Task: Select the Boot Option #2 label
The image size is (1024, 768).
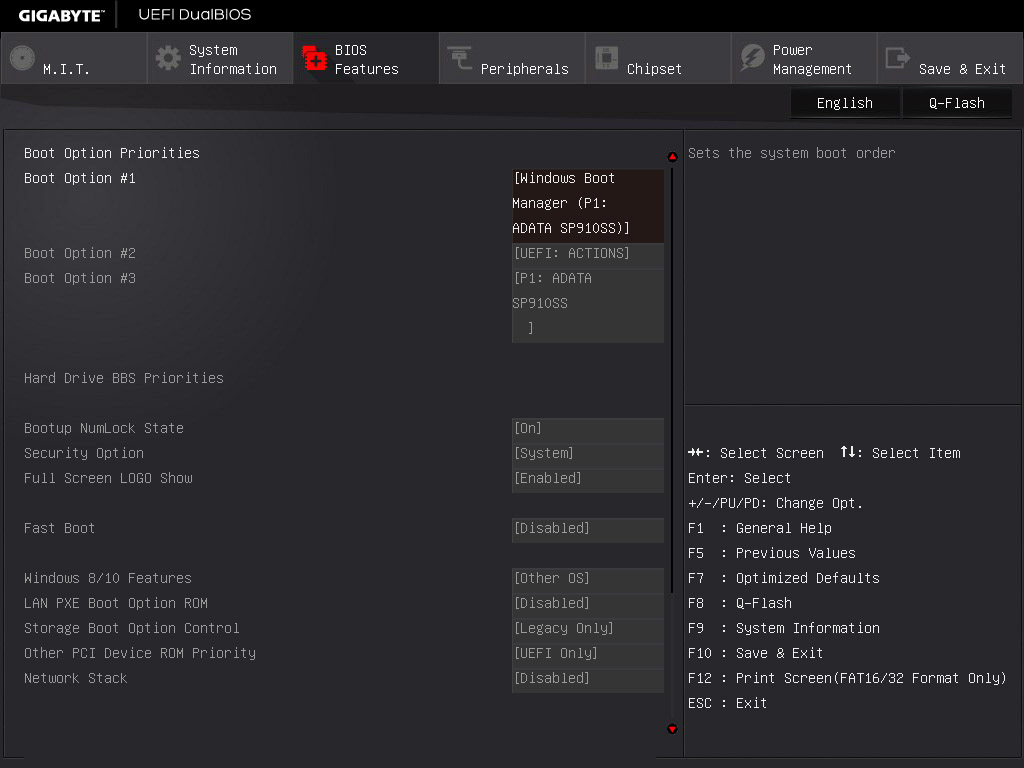Action: (x=80, y=253)
